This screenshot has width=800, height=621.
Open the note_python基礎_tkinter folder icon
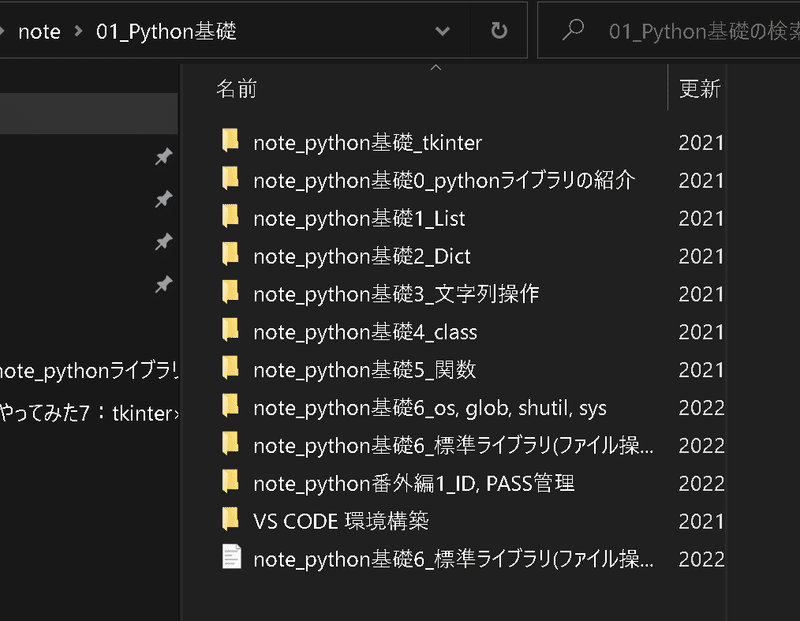(x=230, y=142)
